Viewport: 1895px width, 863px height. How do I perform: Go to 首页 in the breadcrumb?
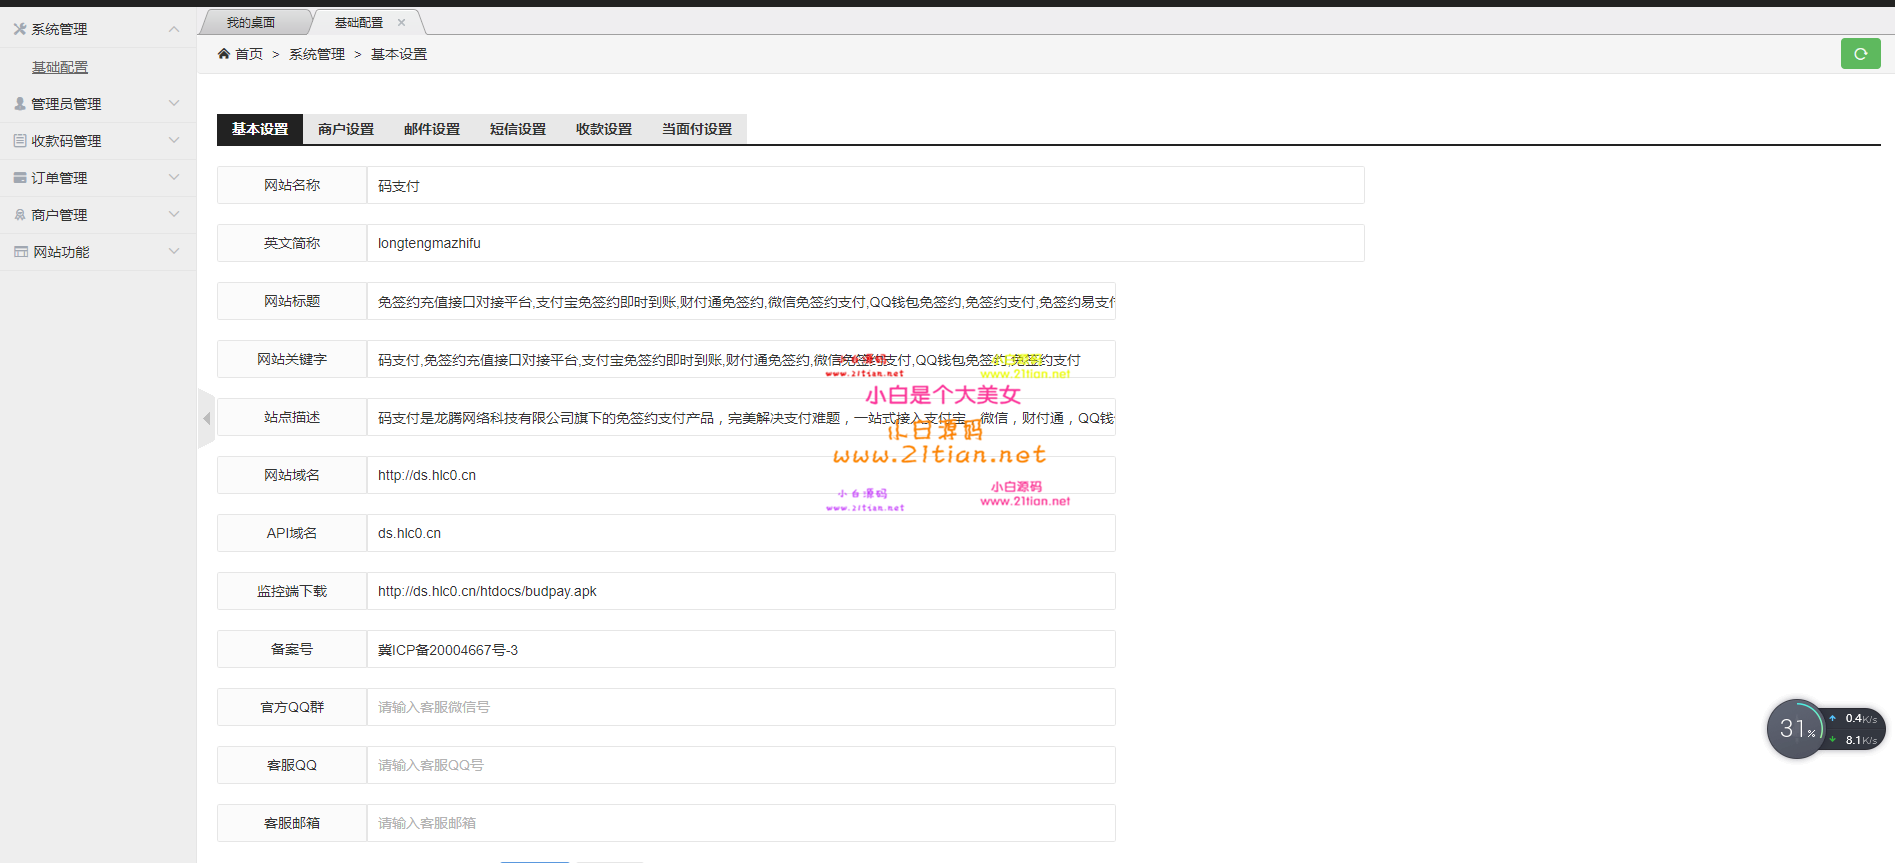pyautogui.click(x=249, y=54)
